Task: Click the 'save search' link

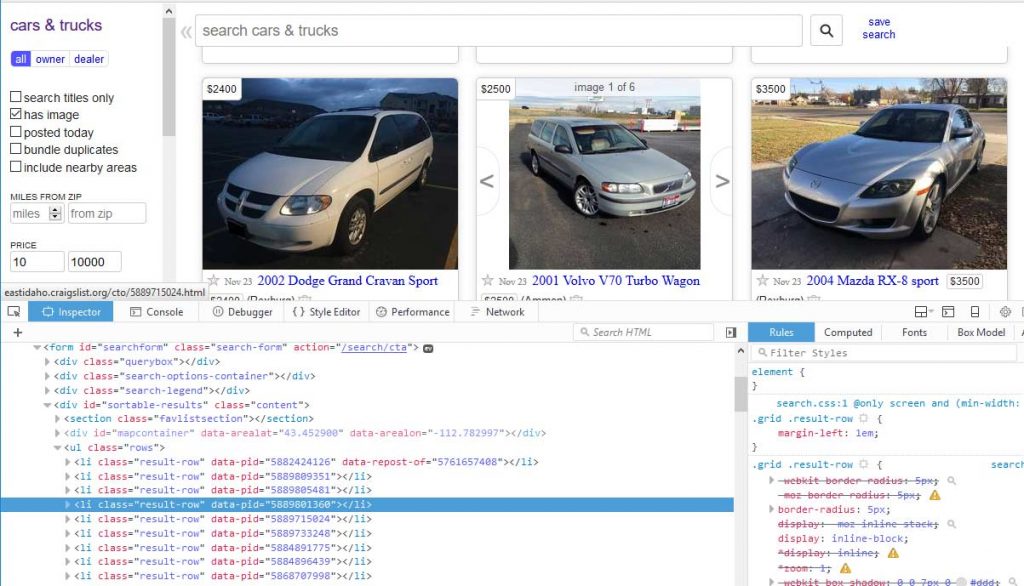Action: point(878,28)
